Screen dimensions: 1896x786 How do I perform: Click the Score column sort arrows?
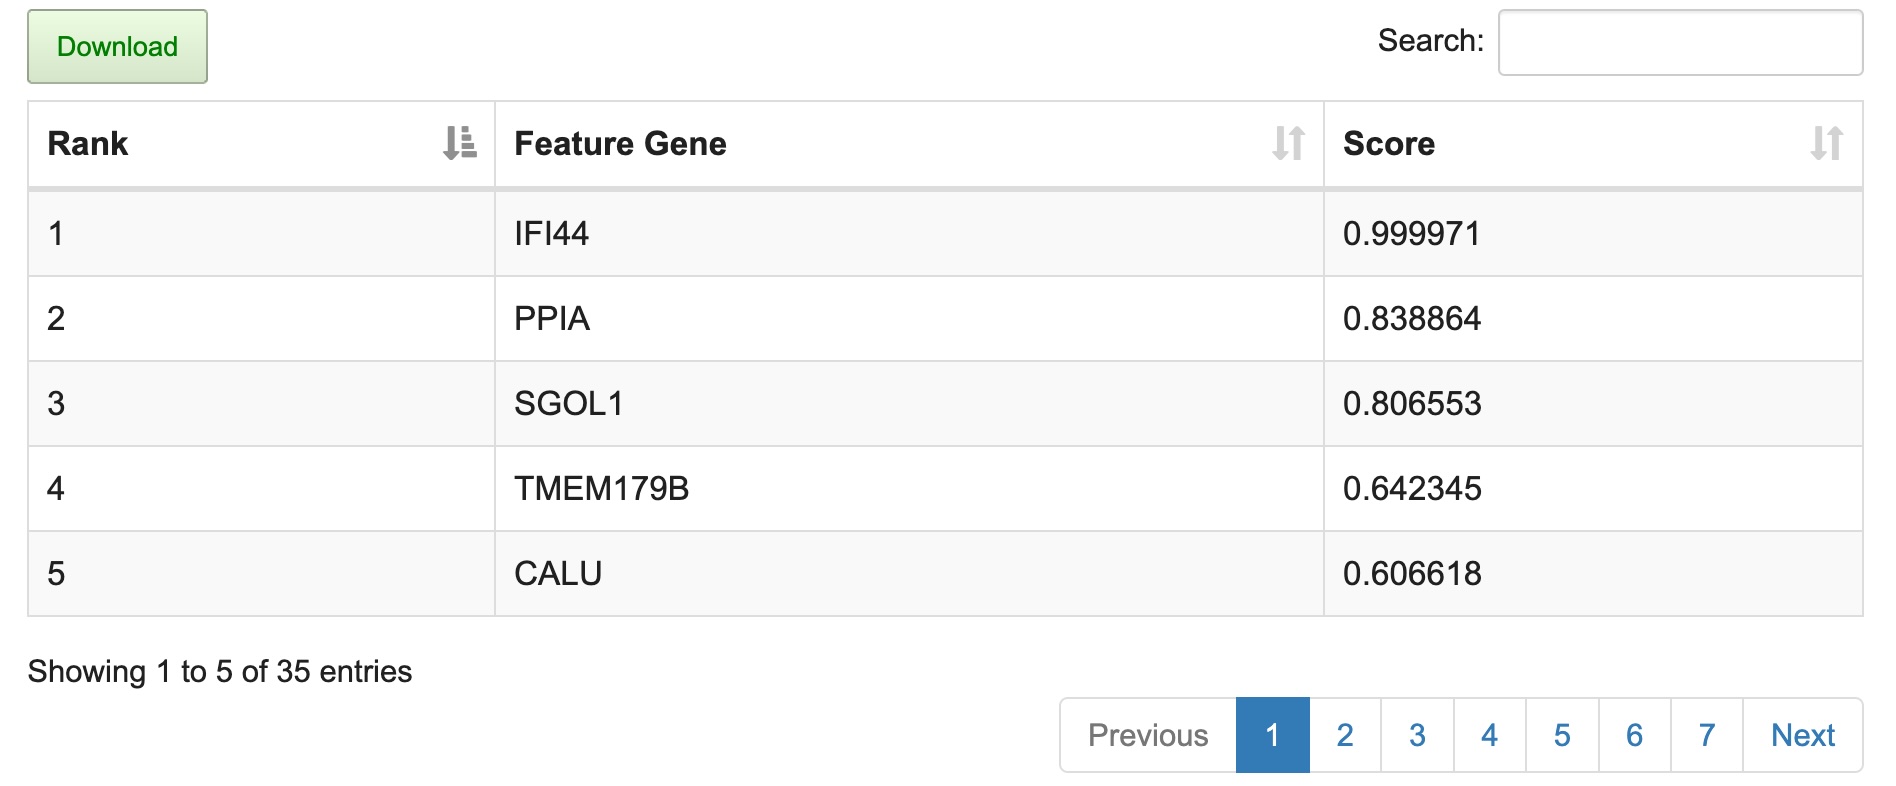(1827, 143)
